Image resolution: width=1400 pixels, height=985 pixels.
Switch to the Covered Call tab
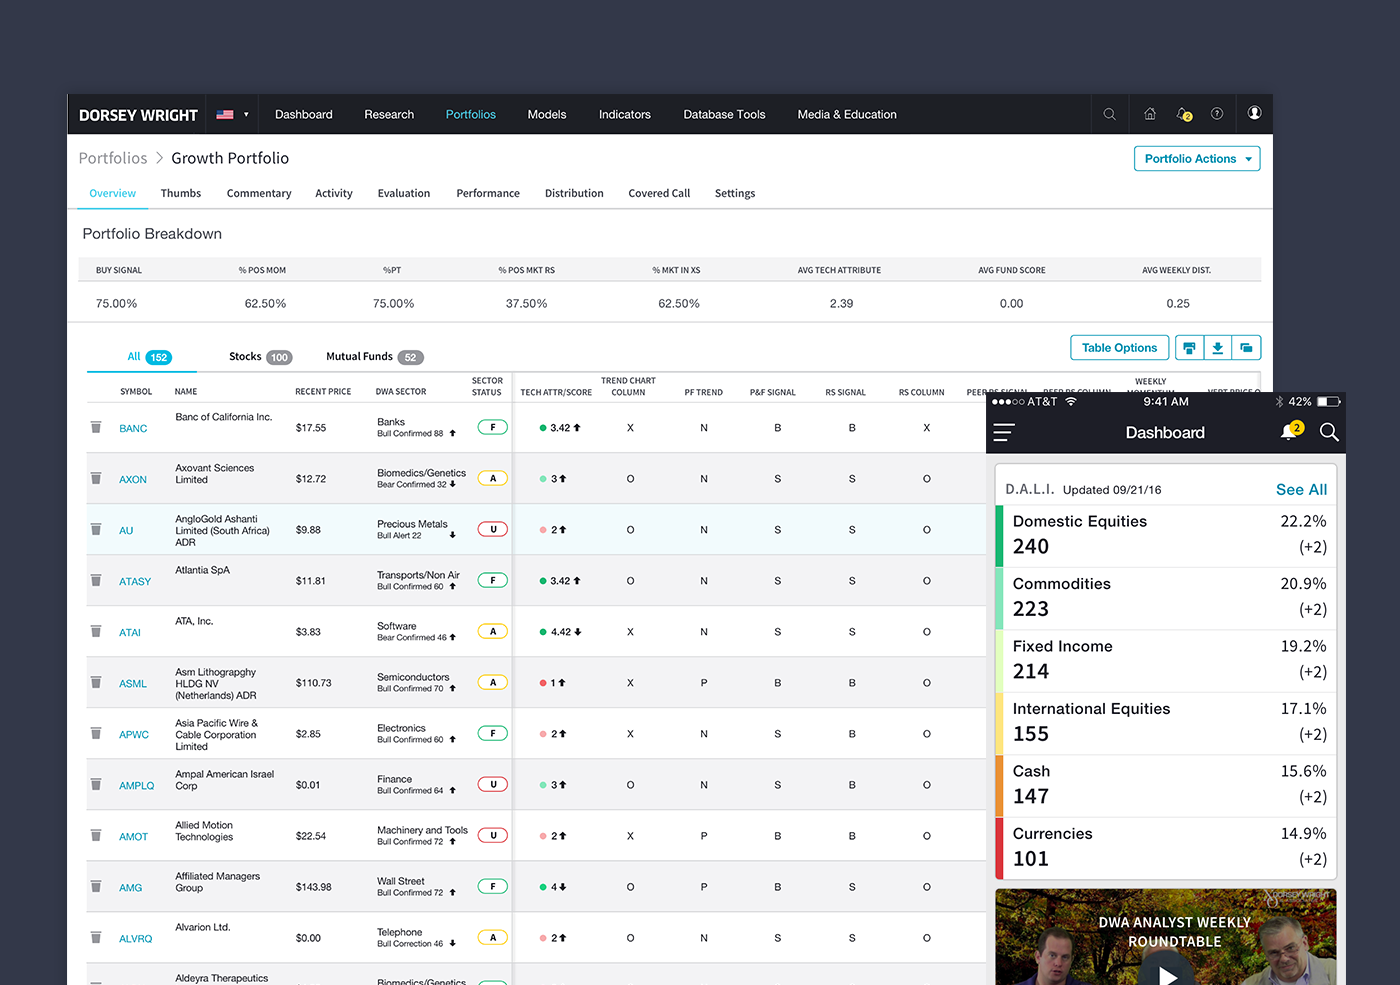click(x=659, y=194)
